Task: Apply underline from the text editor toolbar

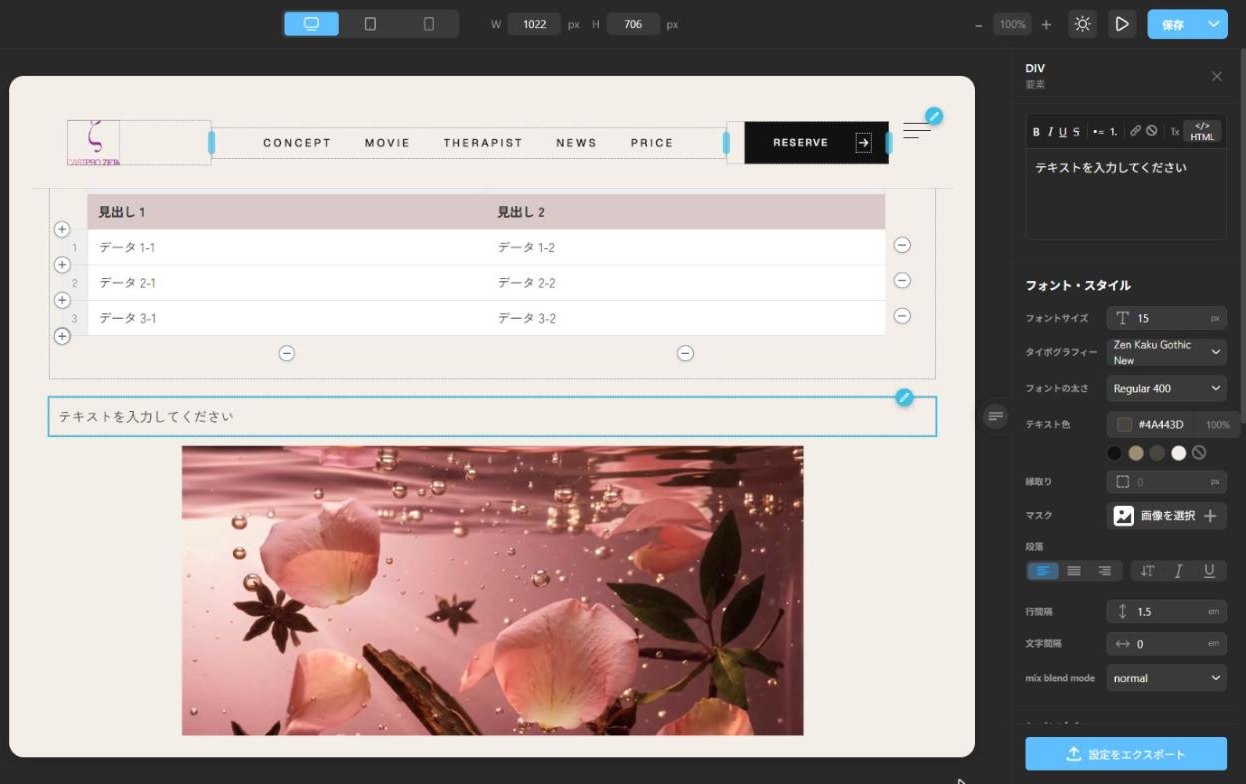Action: pos(1063,131)
